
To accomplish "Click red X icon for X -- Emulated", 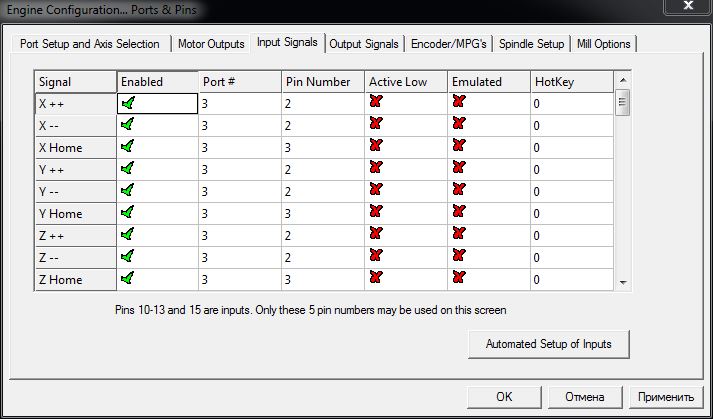I will click(459, 124).
